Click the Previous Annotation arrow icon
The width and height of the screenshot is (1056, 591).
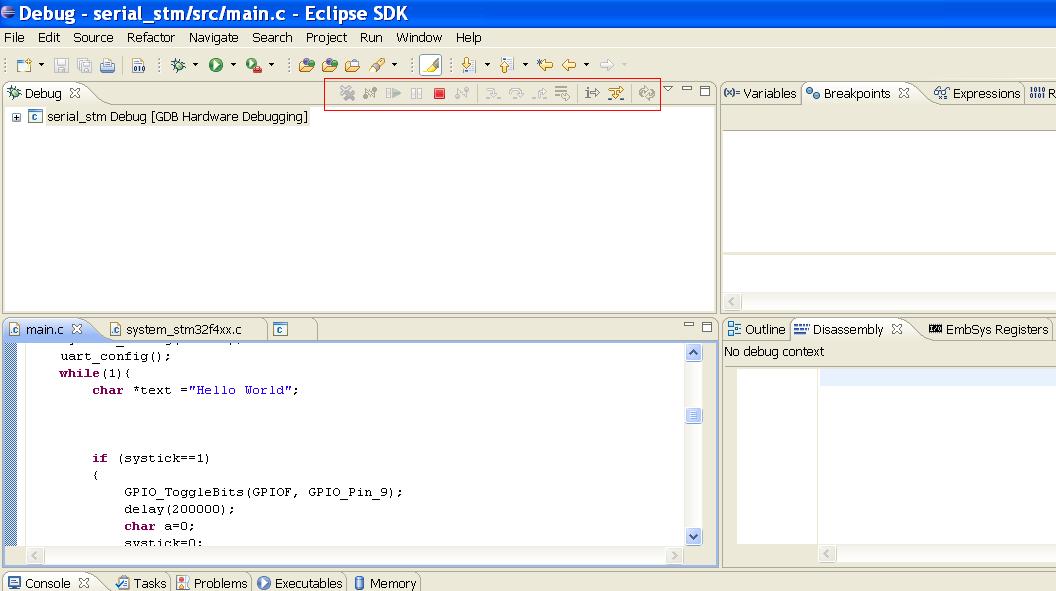pos(506,65)
